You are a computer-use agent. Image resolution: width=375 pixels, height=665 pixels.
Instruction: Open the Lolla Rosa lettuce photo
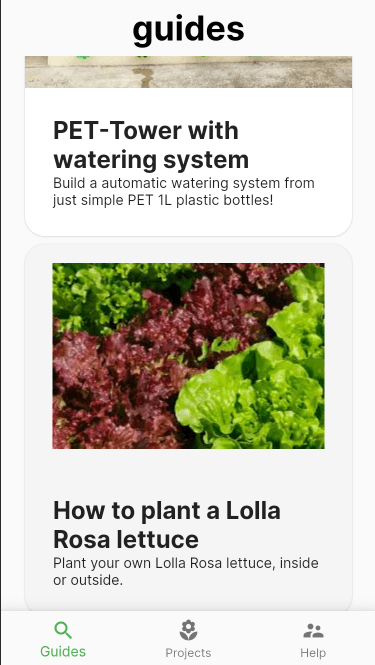[188, 356]
